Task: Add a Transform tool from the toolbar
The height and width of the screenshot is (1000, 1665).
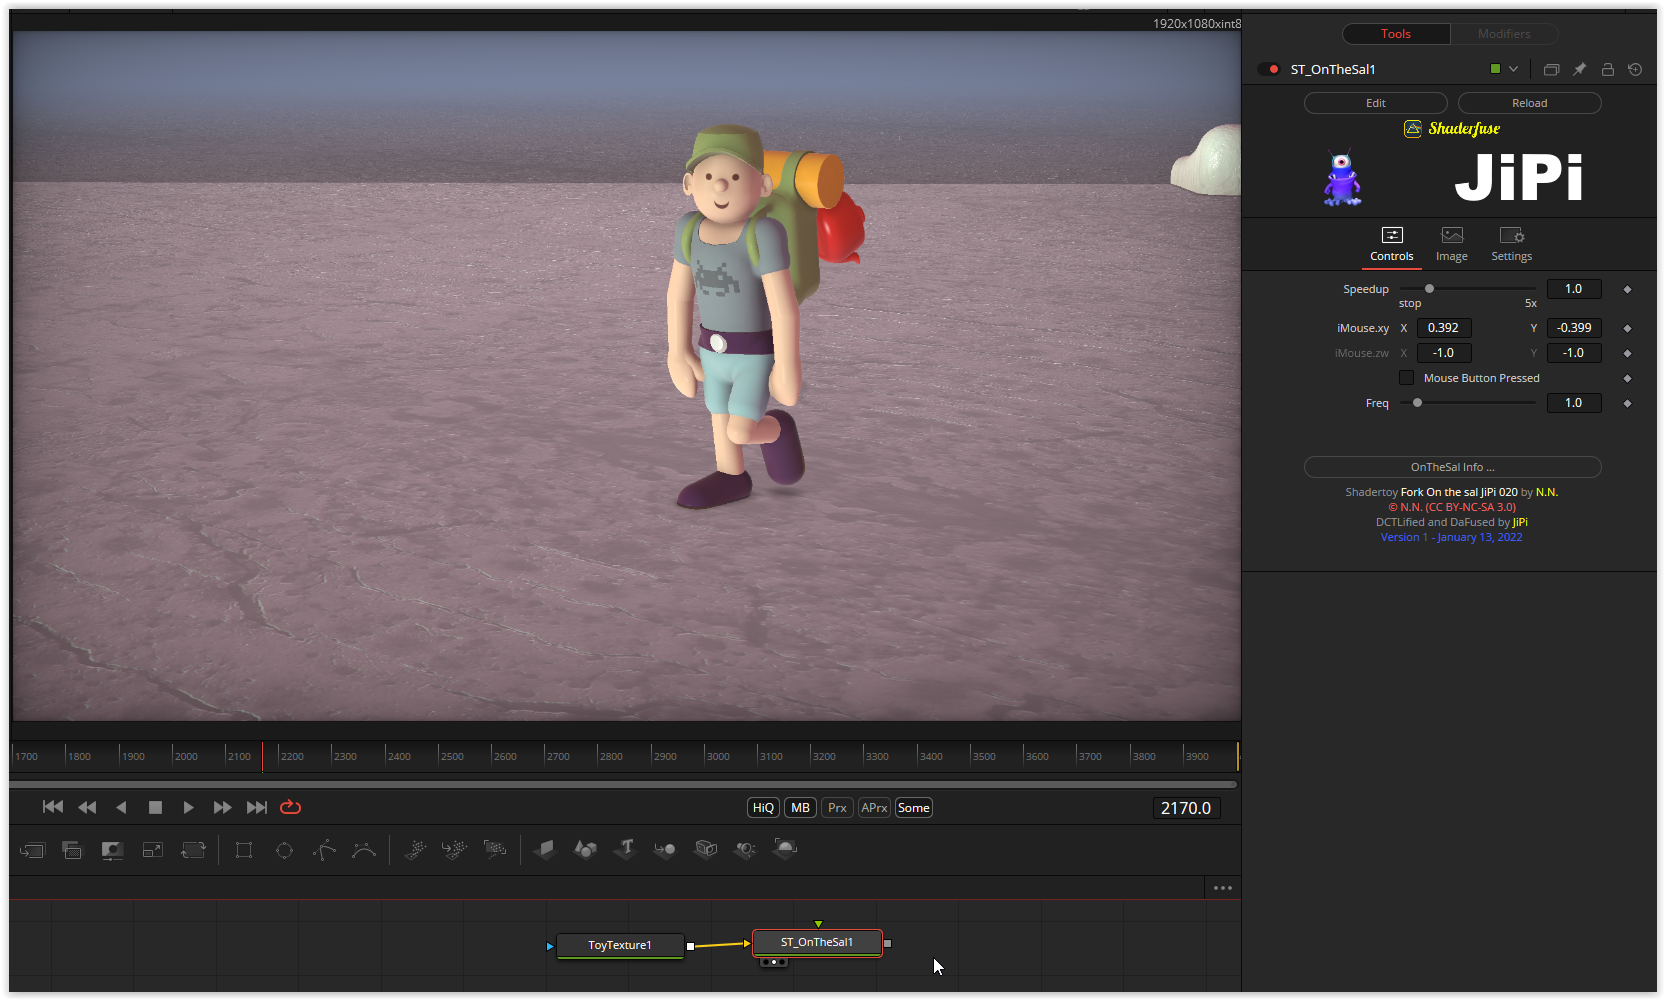Action: pyautogui.click(x=193, y=850)
